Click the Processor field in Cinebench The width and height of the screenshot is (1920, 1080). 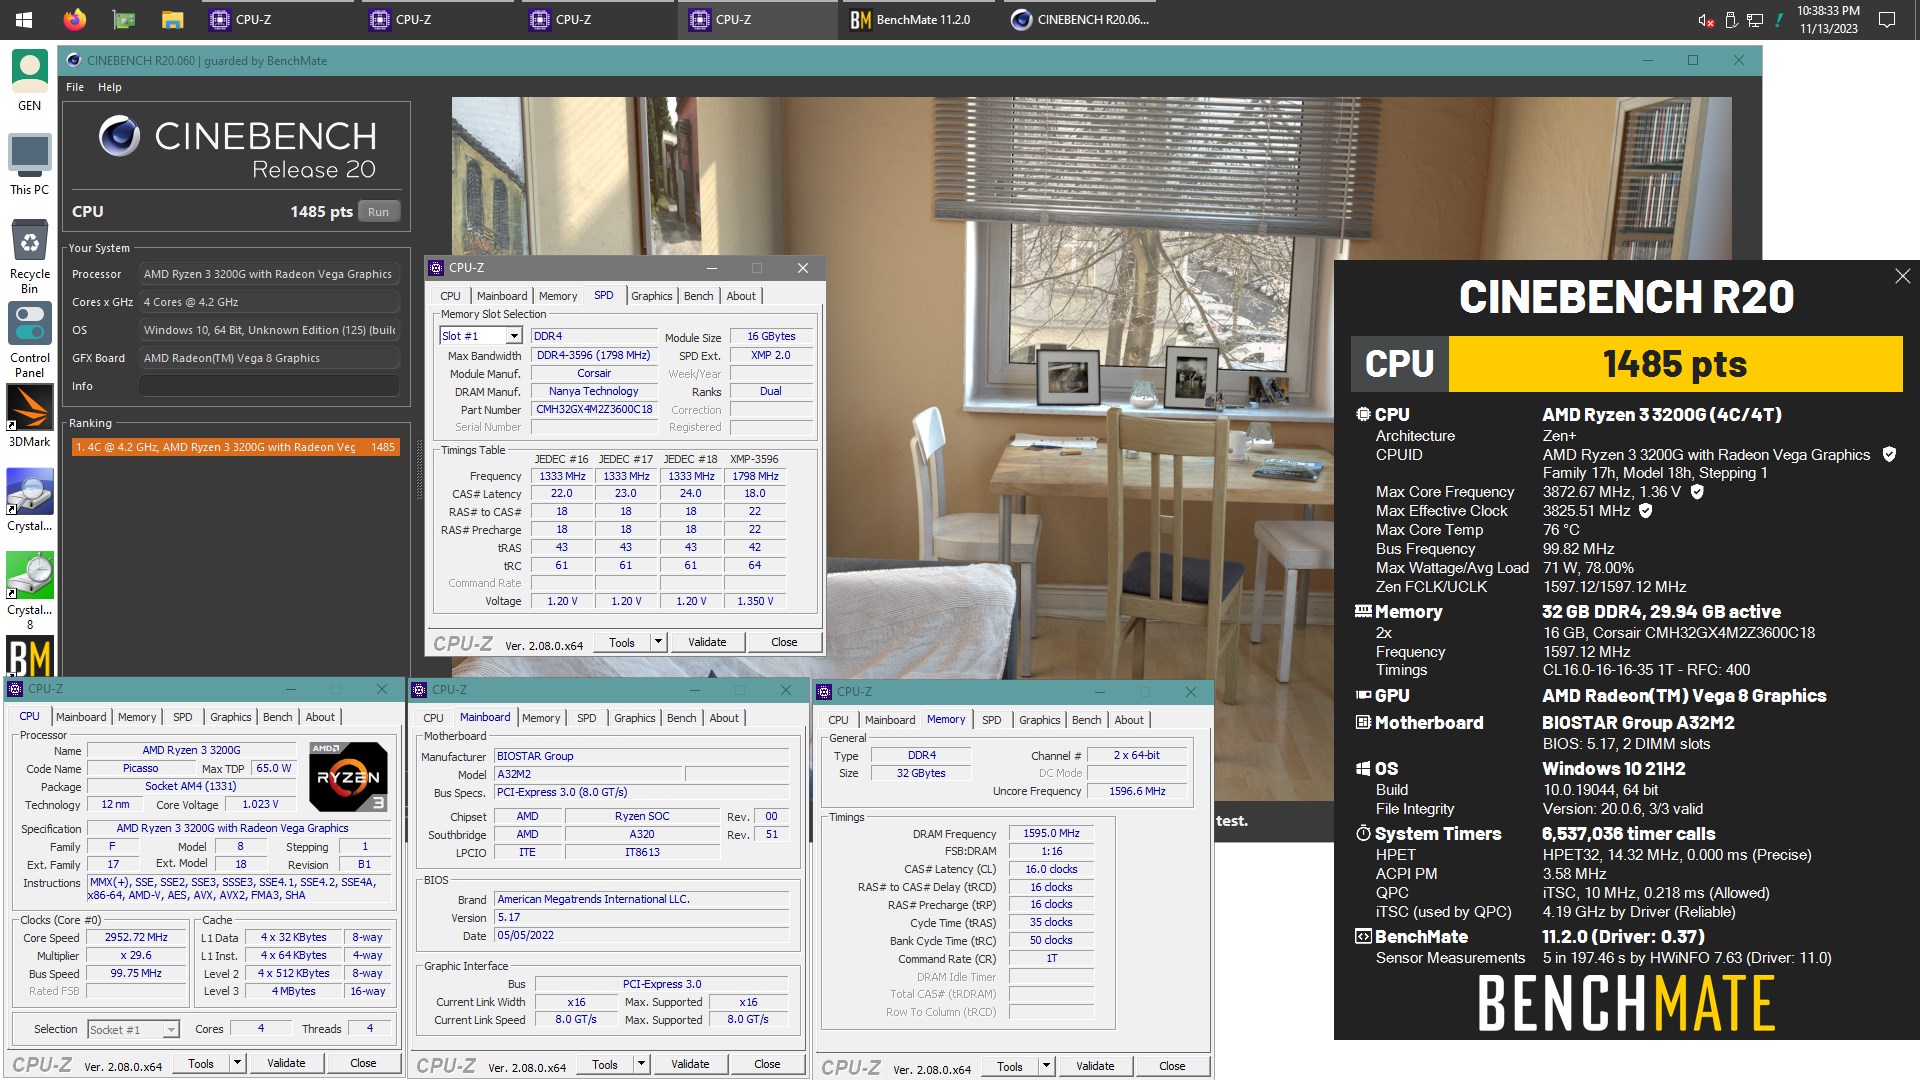tap(268, 274)
